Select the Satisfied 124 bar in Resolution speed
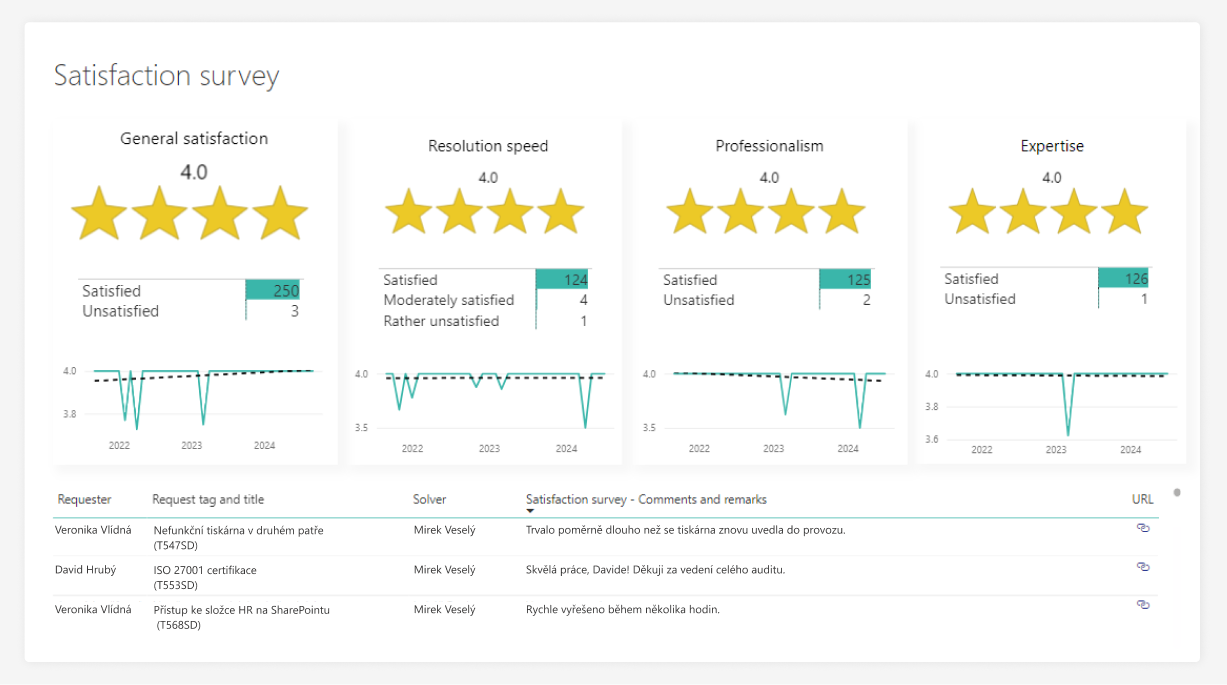1227x685 pixels. (562, 280)
